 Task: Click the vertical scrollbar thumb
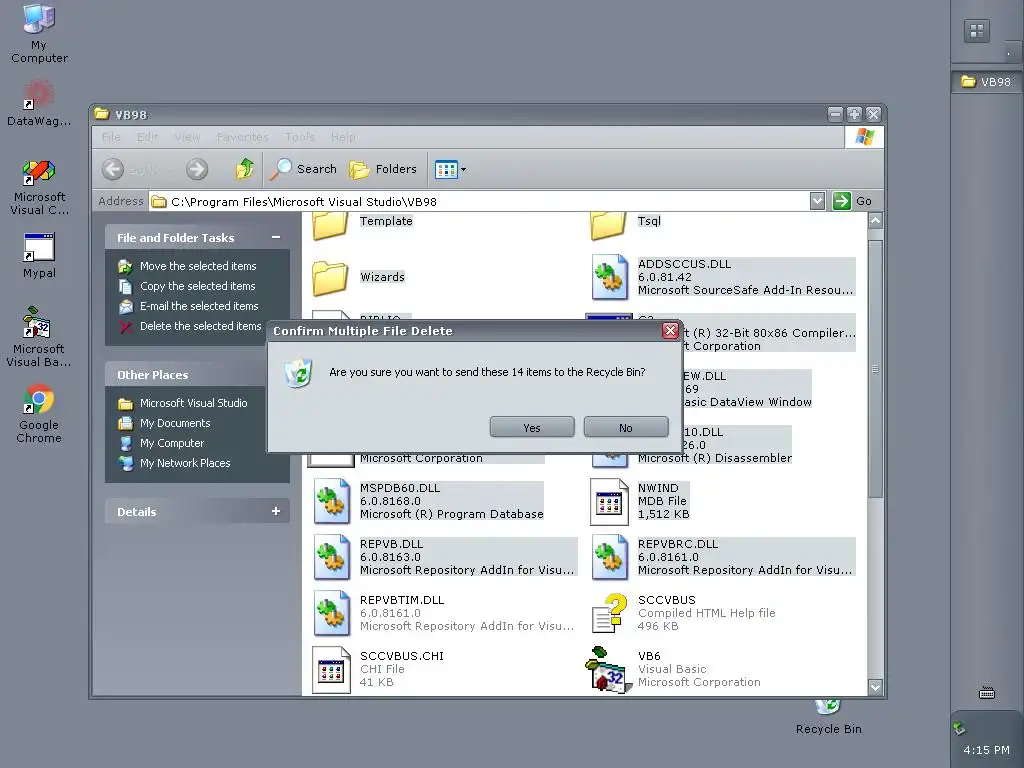pyautogui.click(x=875, y=369)
